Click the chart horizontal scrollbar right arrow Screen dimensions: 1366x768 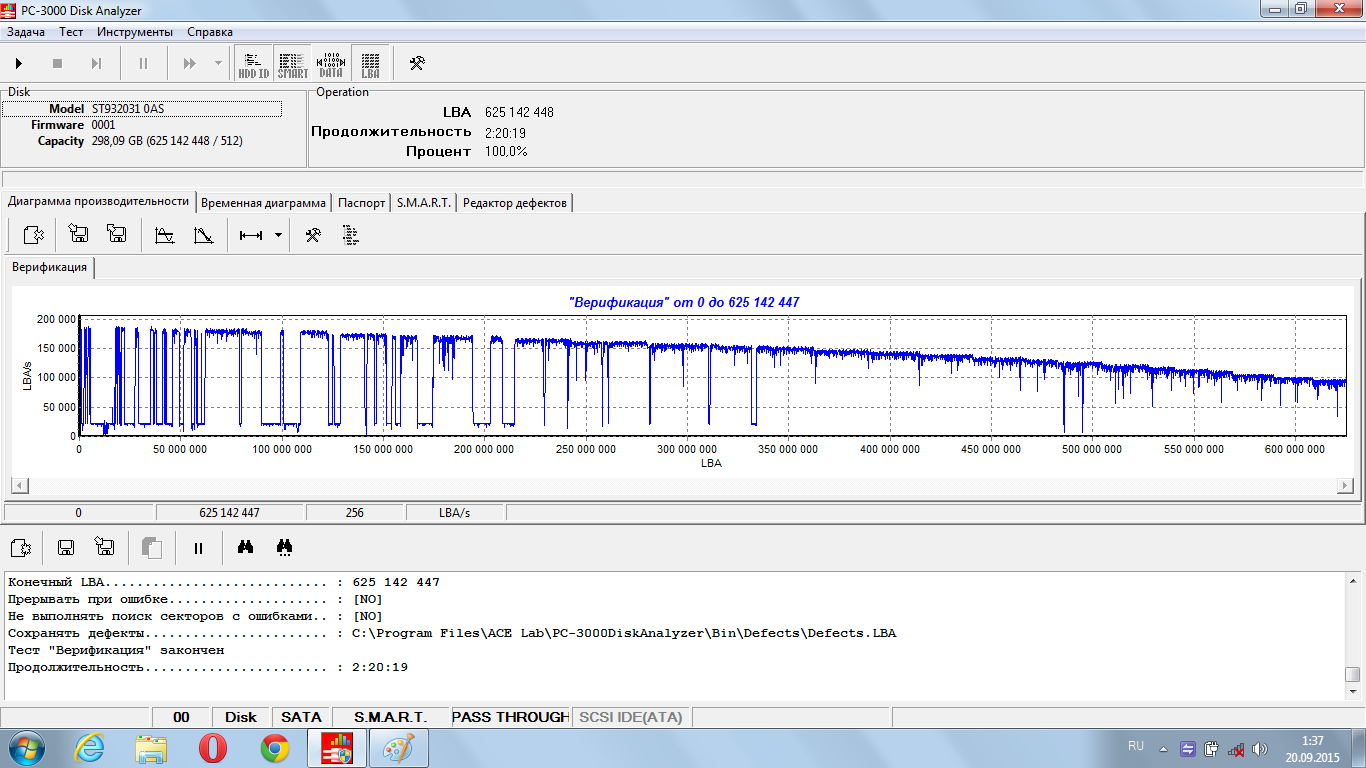pos(1345,486)
